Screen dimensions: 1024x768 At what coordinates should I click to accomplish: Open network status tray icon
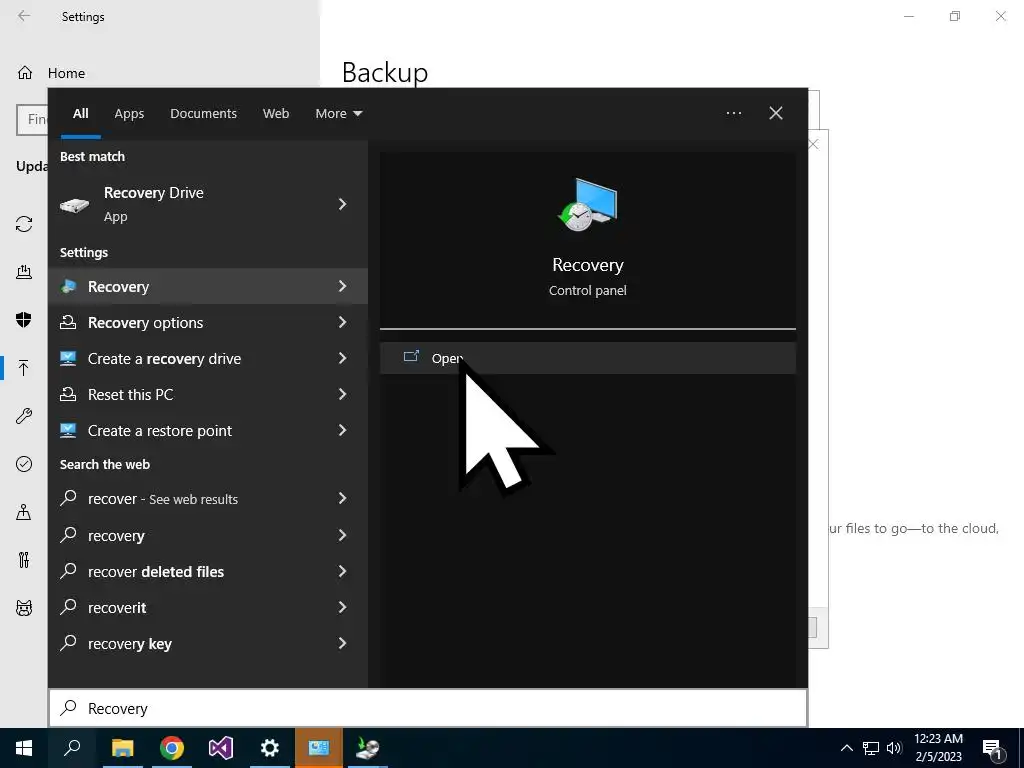click(x=871, y=748)
